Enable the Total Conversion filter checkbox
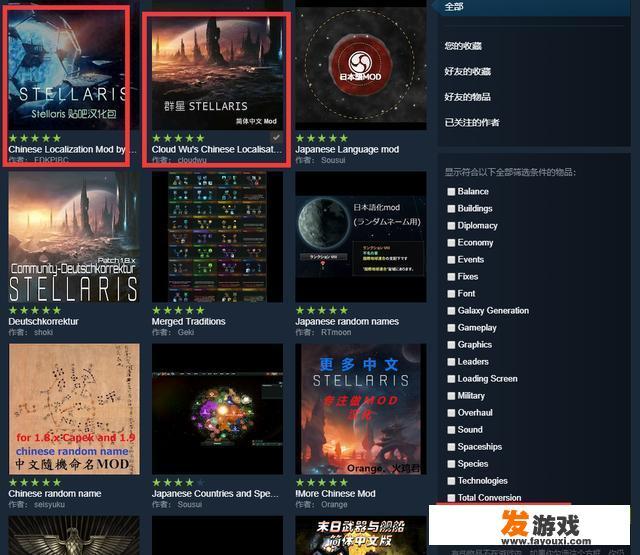The height and width of the screenshot is (555, 640). [x=451, y=498]
